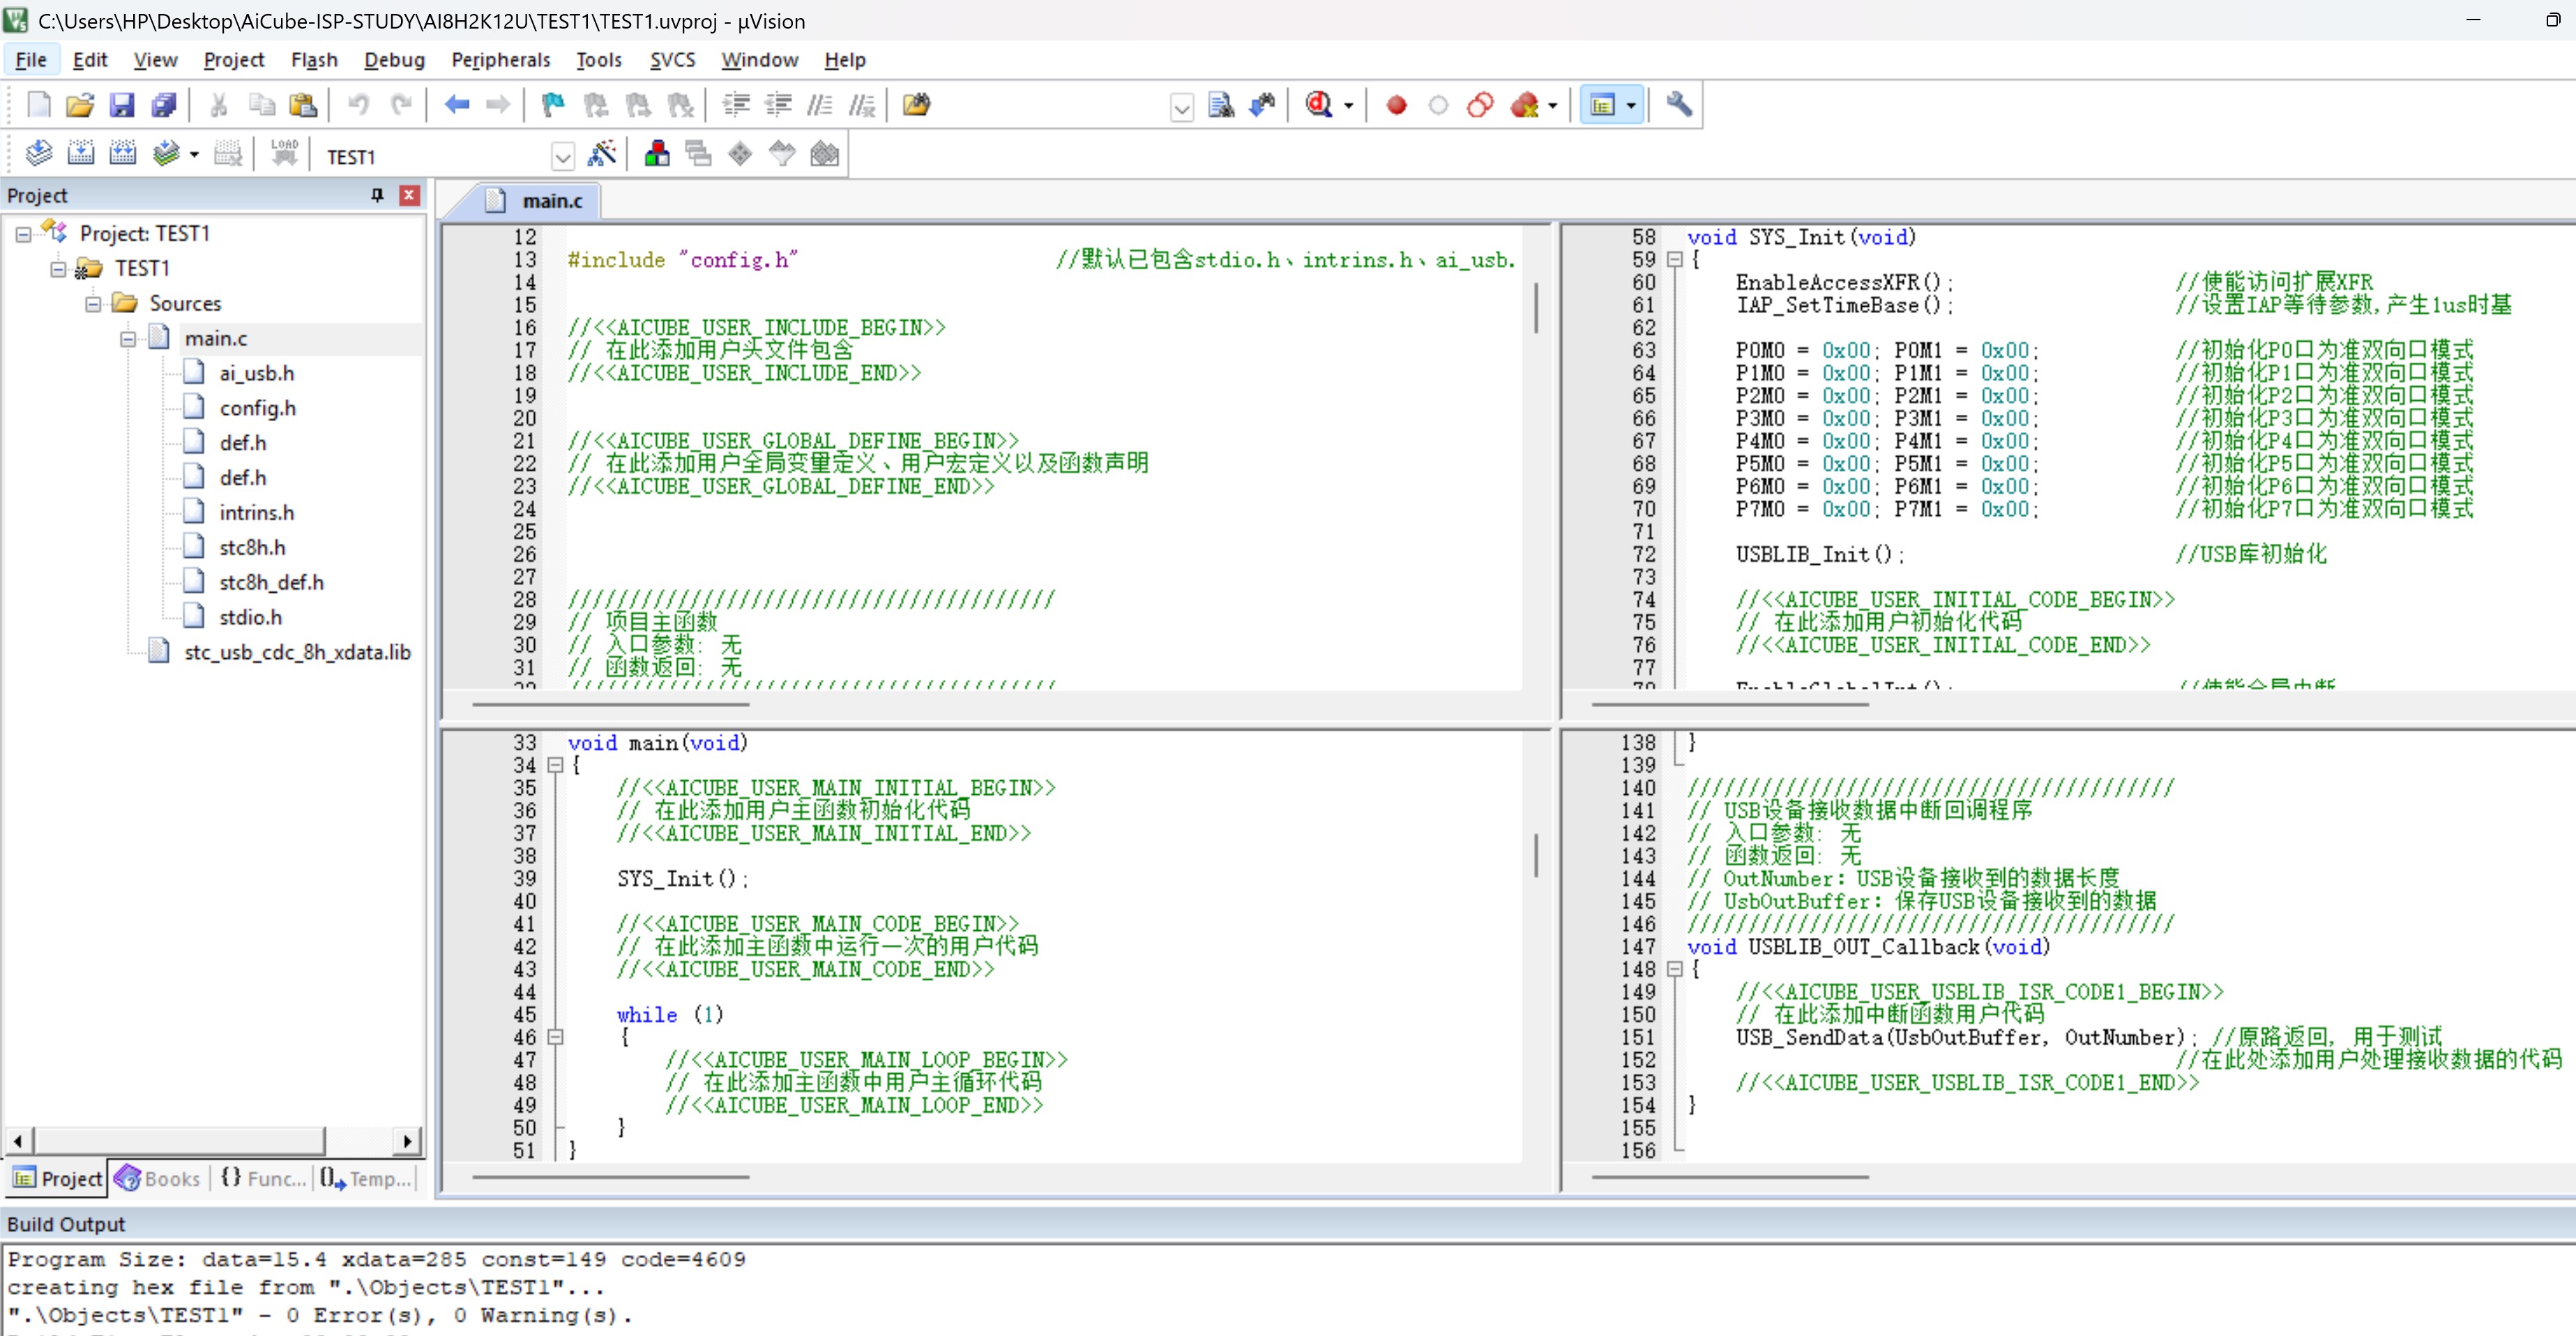Viewport: 2576px width, 1336px height.
Task: Click the Navigate Backwards blue arrow
Action: 457,105
